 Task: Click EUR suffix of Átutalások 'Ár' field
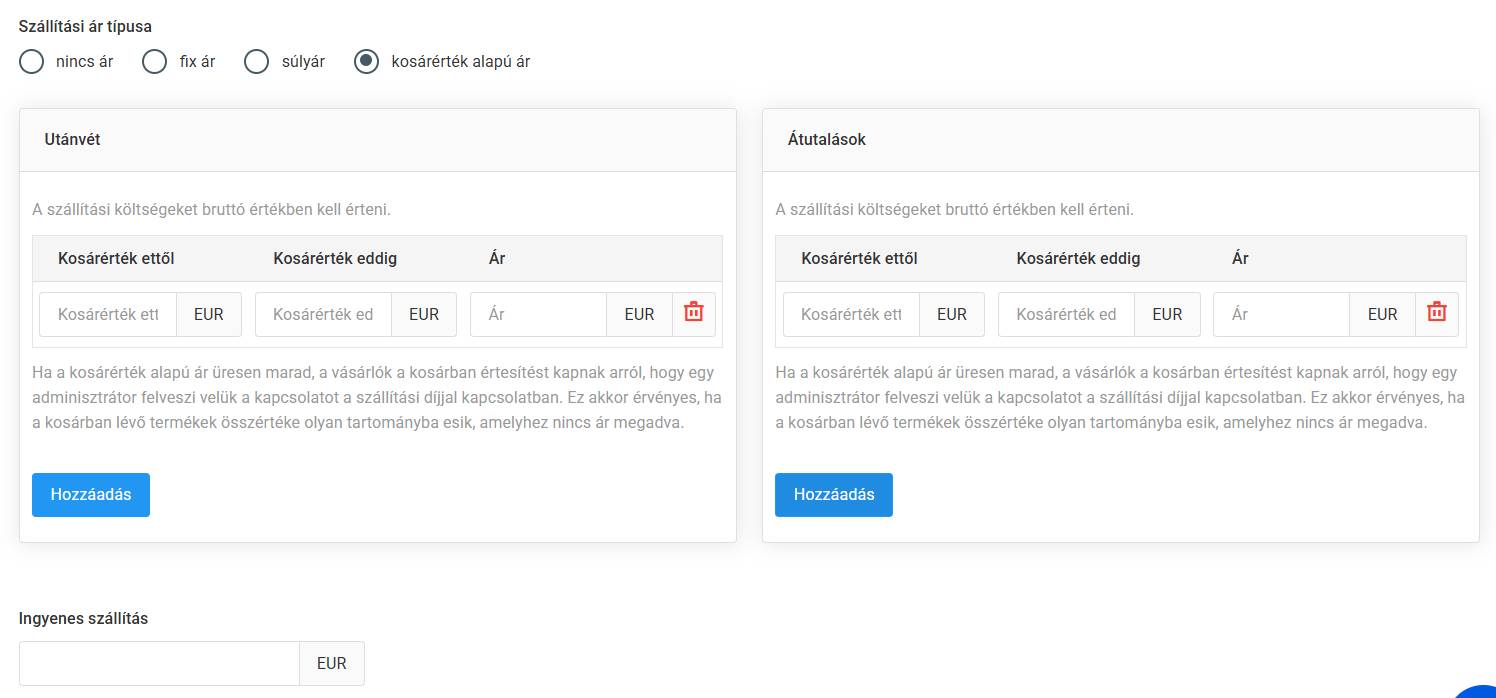pyautogui.click(x=1382, y=314)
